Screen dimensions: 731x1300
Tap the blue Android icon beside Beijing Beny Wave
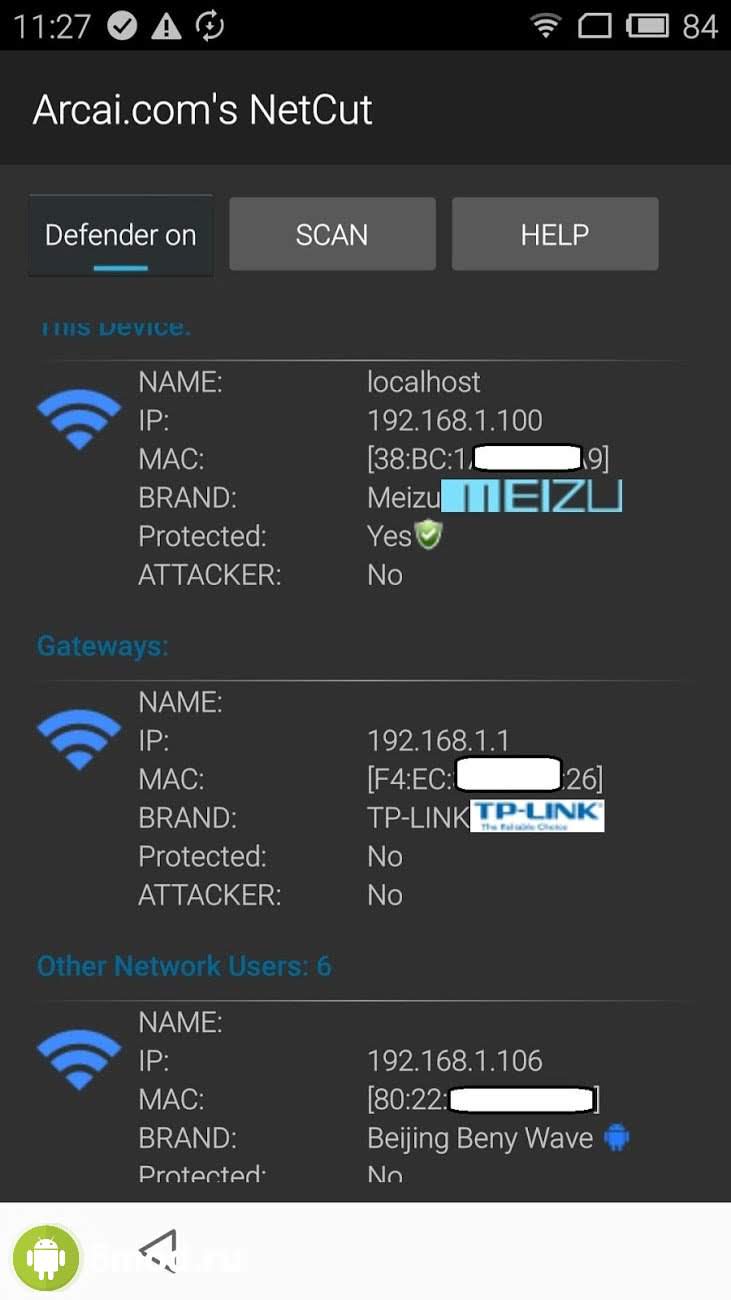click(617, 1137)
